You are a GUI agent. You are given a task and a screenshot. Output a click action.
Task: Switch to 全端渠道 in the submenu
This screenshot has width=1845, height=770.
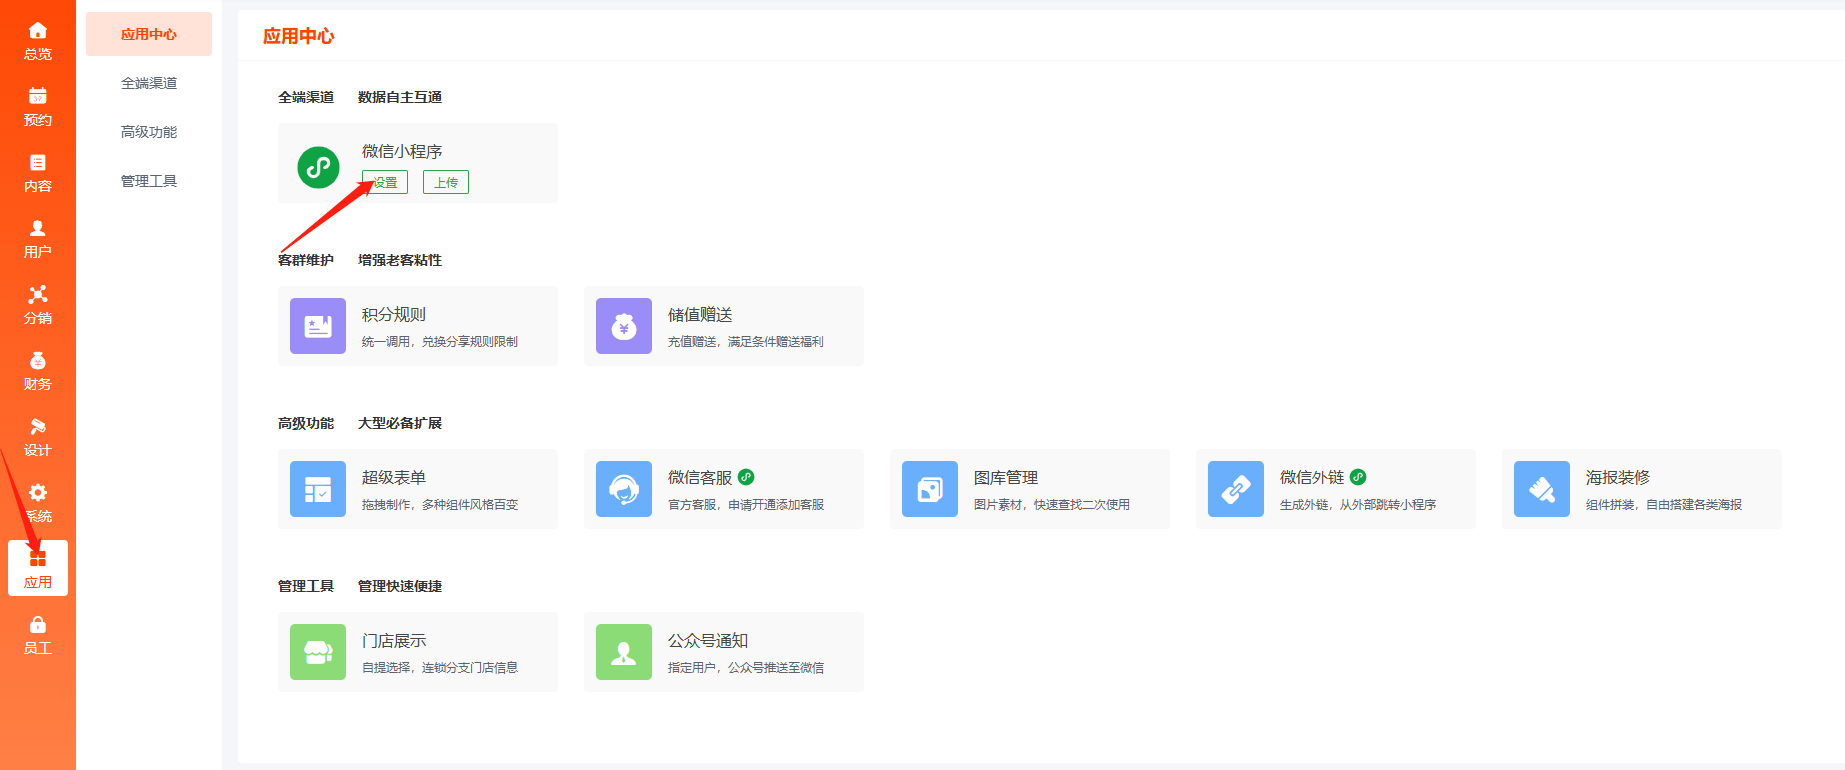[149, 83]
